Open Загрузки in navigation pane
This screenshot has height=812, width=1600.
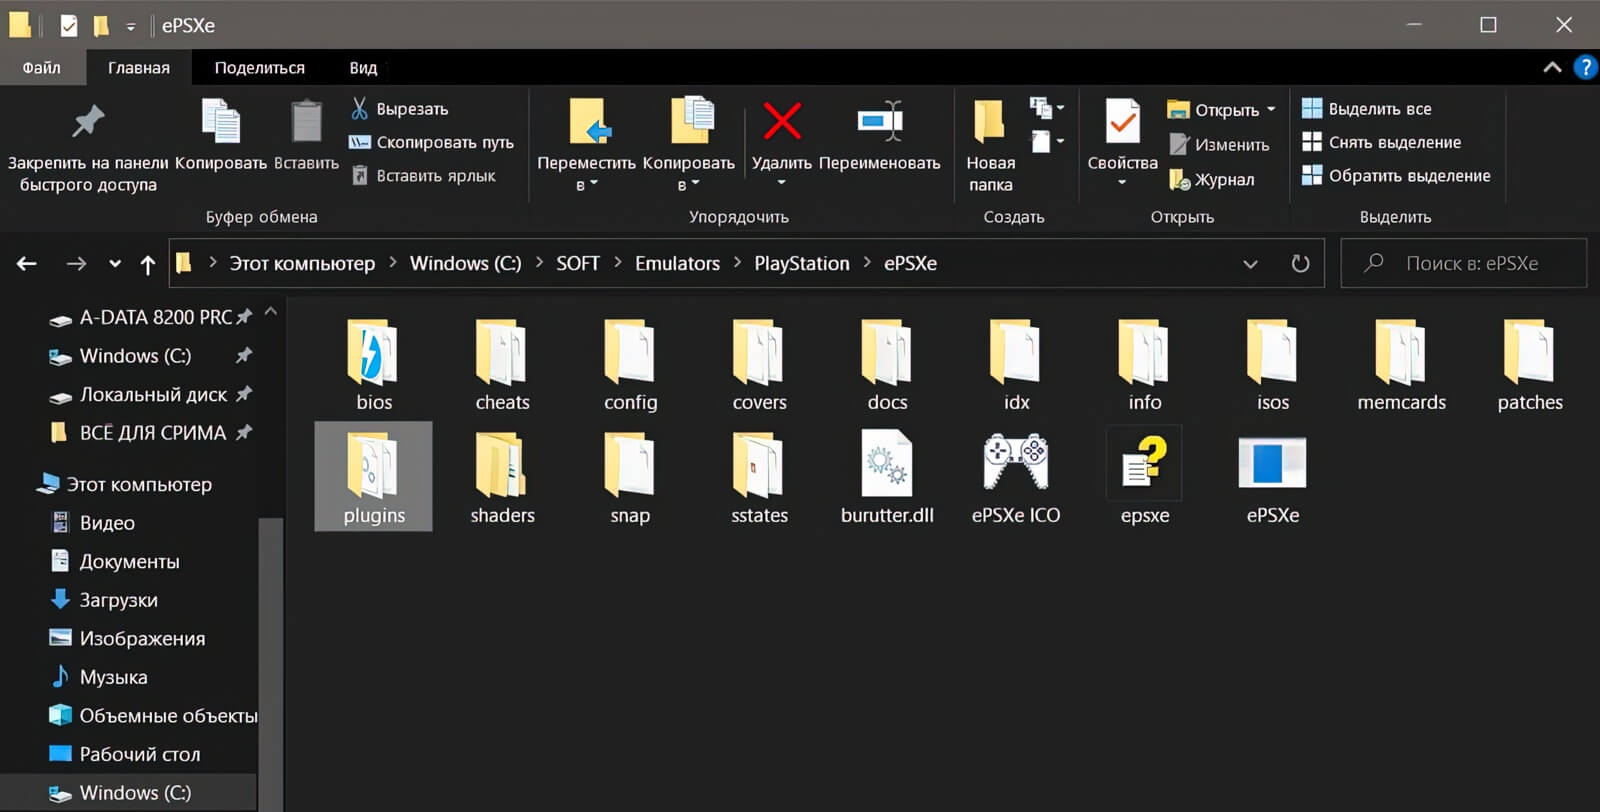click(x=104, y=600)
